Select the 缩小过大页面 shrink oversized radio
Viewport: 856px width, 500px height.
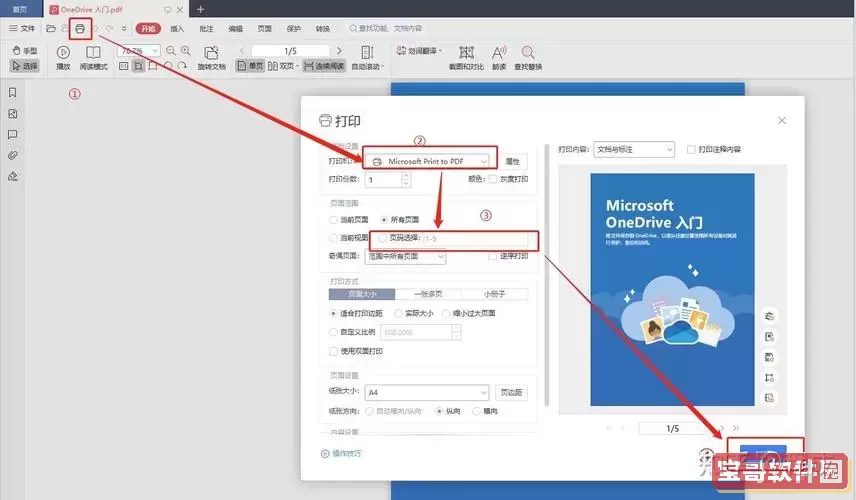(x=446, y=313)
